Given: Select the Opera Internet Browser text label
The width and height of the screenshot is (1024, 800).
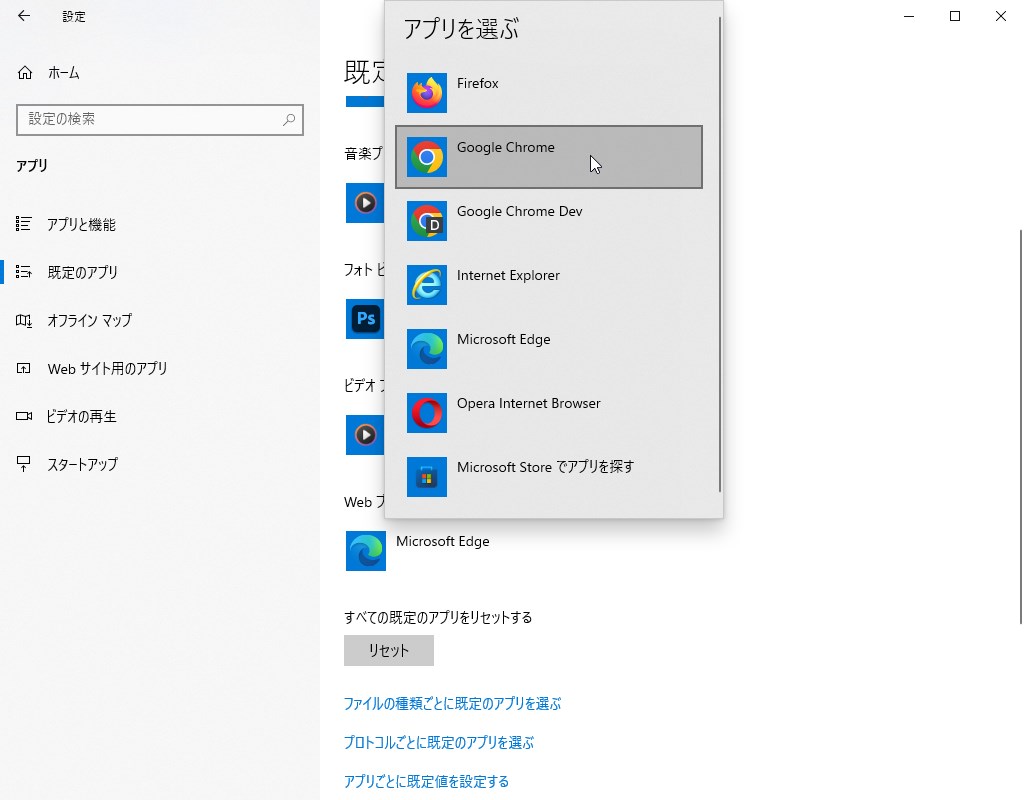Looking at the screenshot, I should (x=528, y=403).
